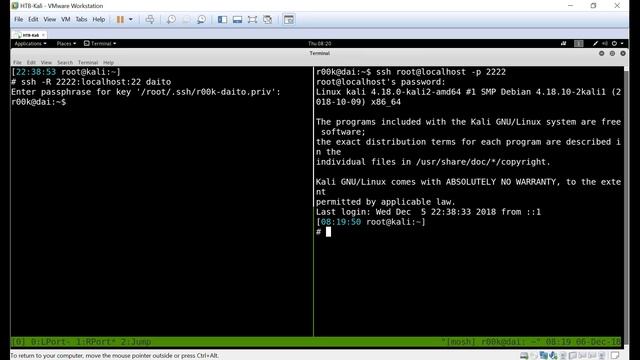This screenshot has height=360, width=640.
Task: Expand the Kali Places menu
Action: click(66, 43)
